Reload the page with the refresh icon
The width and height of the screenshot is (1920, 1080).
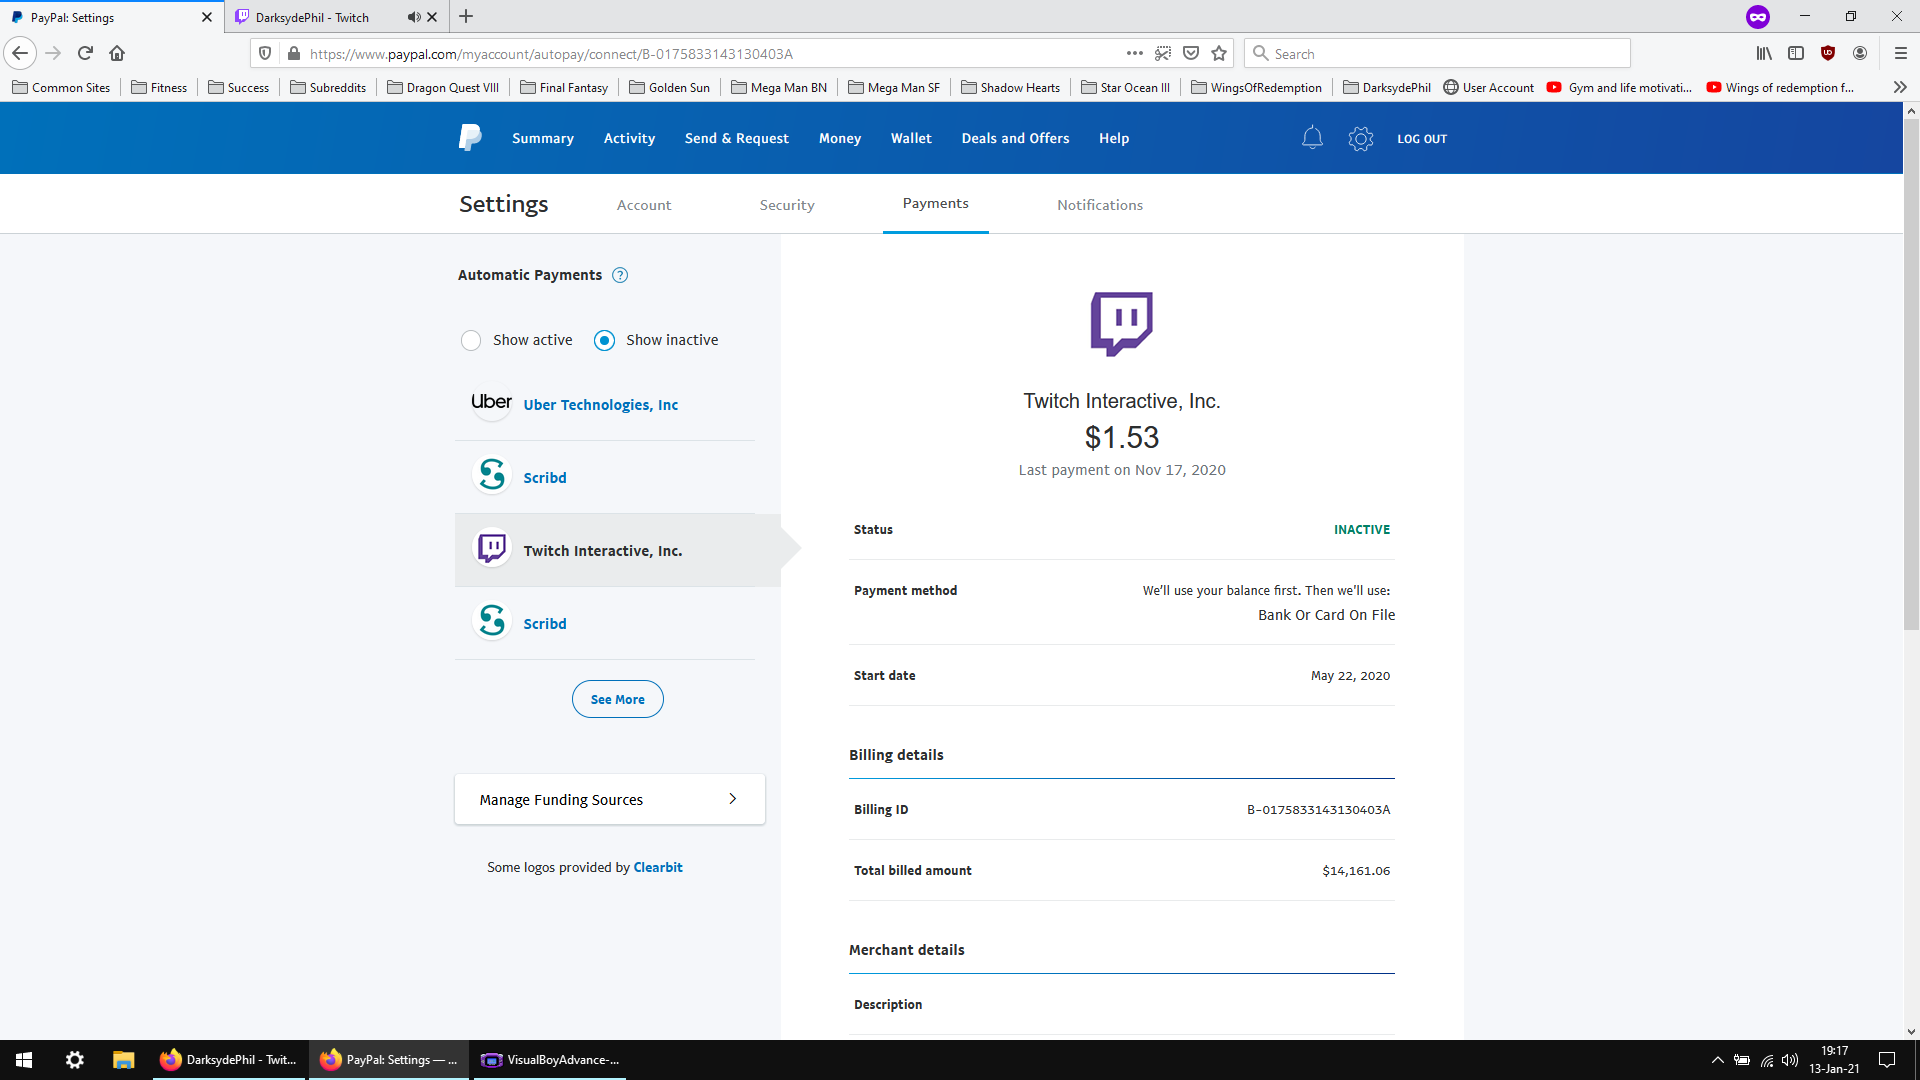85,53
